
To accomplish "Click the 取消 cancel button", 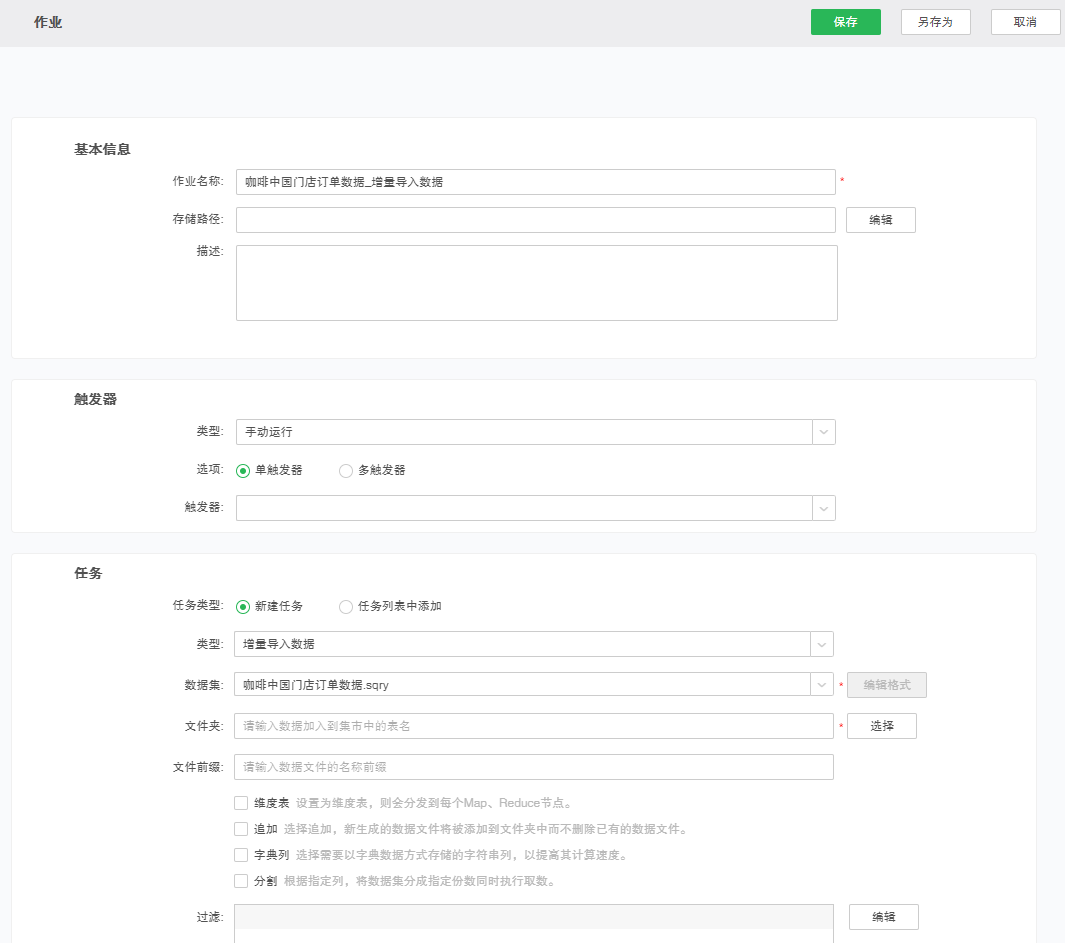I will pos(1025,21).
